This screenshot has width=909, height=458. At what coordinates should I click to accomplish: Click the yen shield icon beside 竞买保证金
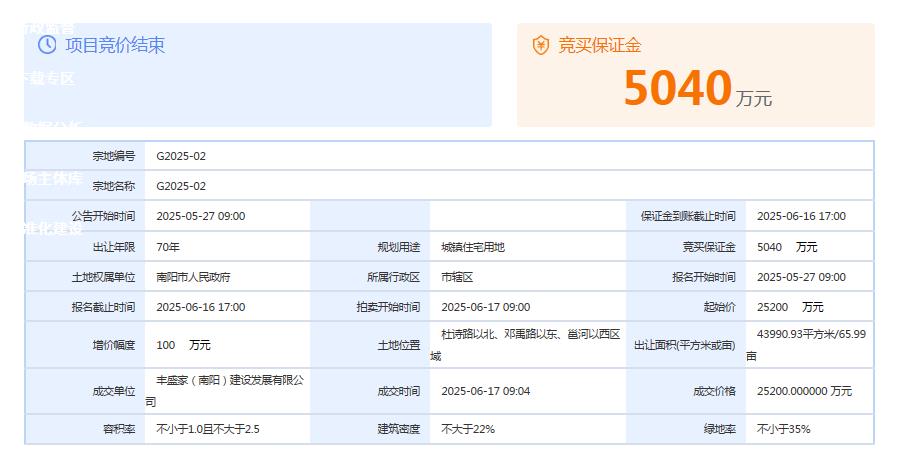tap(540, 45)
